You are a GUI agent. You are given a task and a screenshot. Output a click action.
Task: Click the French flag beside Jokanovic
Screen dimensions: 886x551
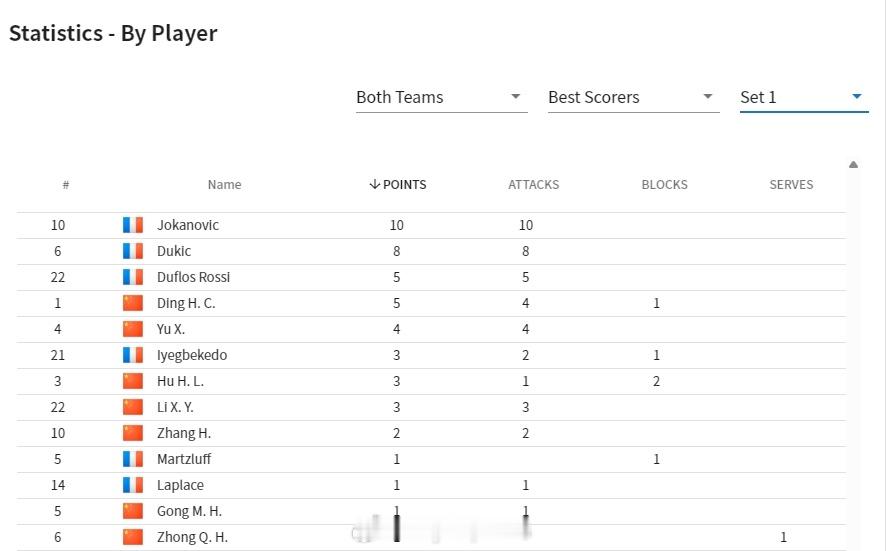[x=133, y=225]
